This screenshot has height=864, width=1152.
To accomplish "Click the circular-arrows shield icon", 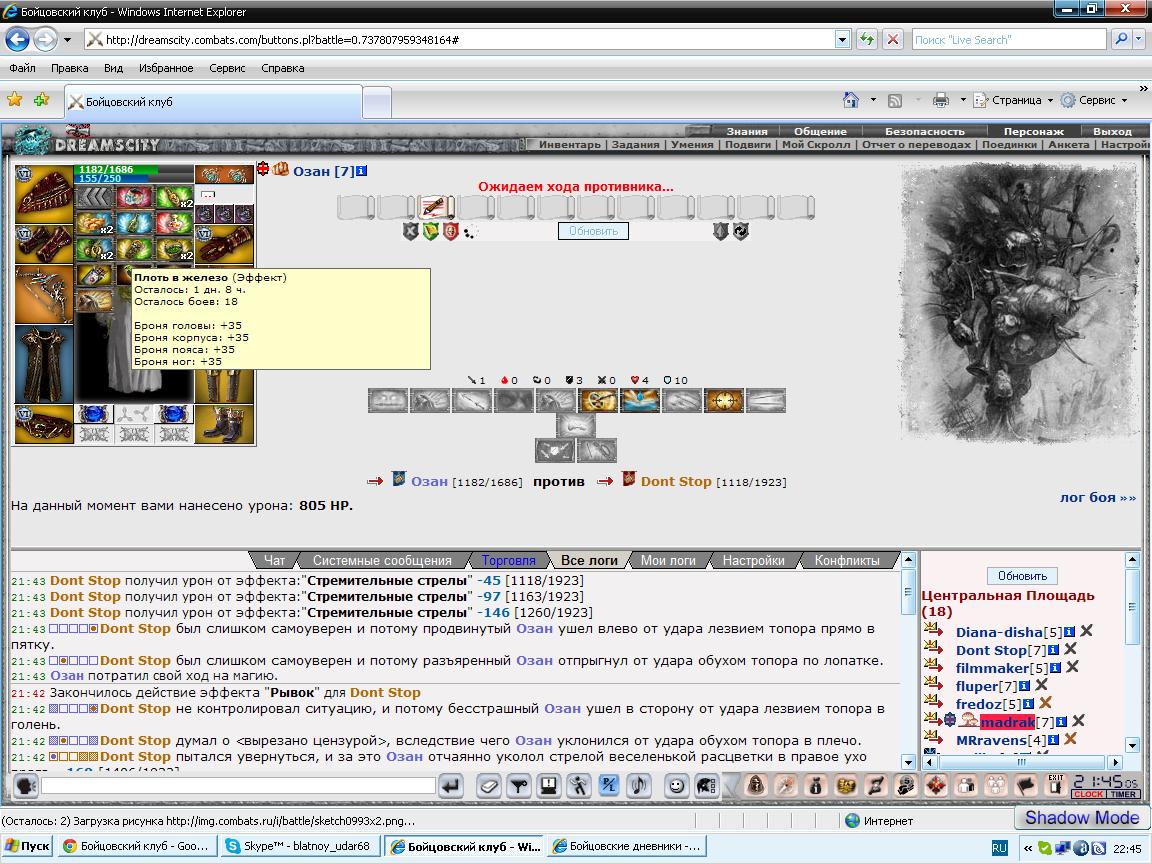I will [741, 231].
